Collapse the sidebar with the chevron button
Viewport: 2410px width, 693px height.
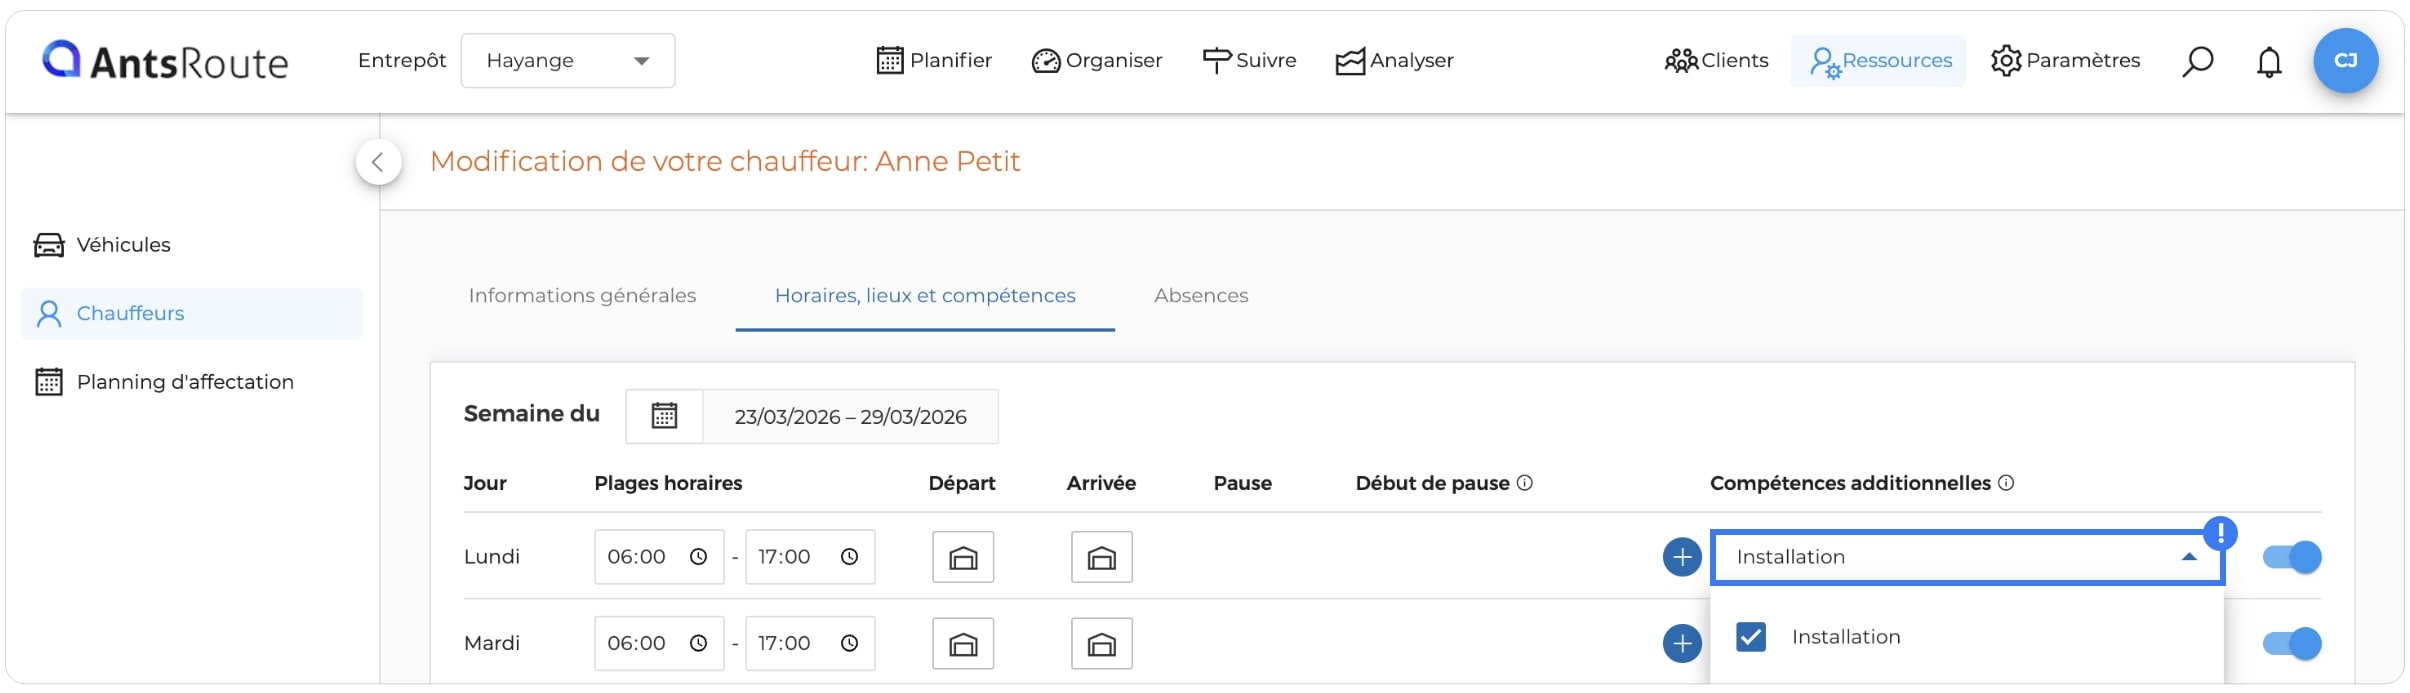(x=379, y=162)
